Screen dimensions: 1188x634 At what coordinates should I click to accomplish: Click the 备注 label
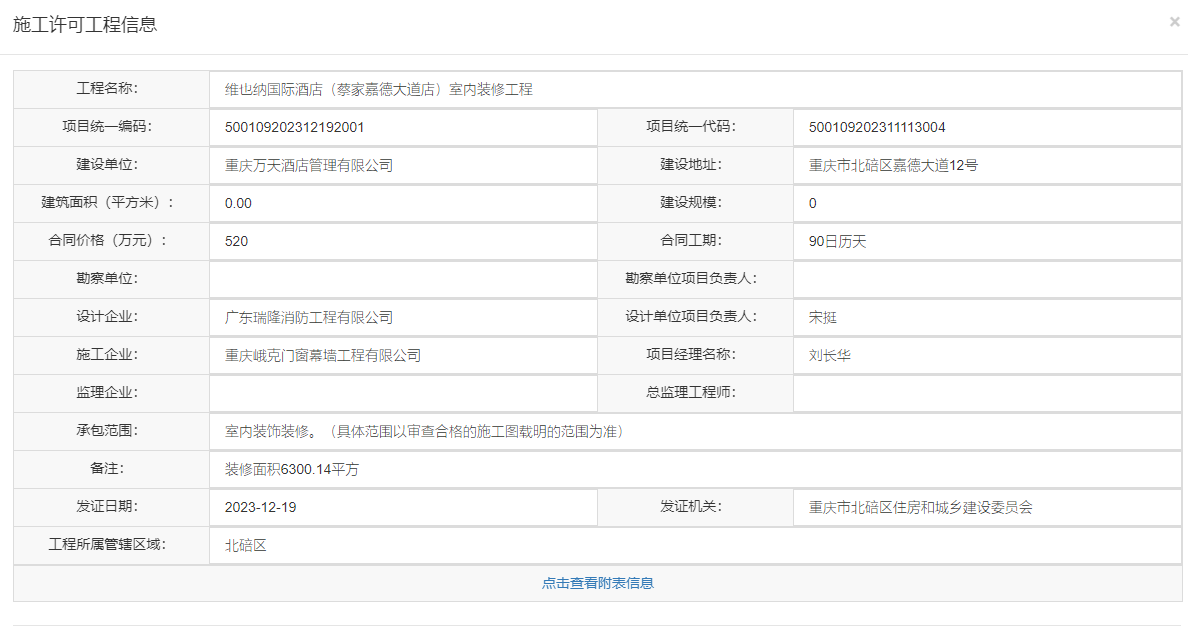coord(107,468)
